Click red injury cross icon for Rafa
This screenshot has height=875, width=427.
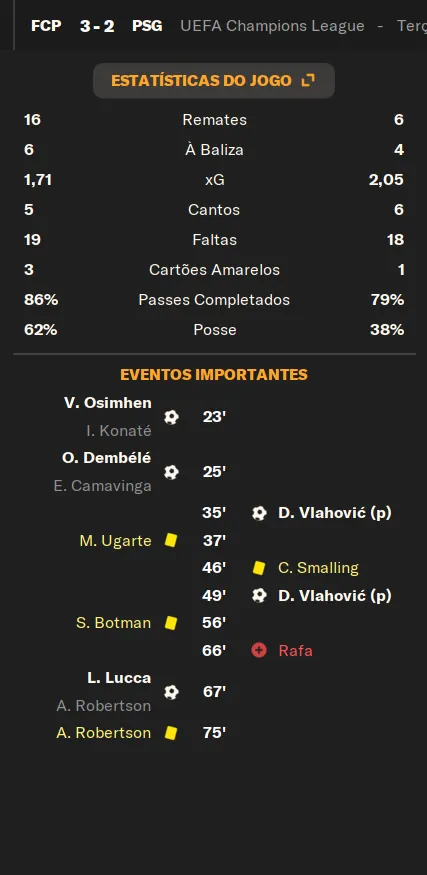click(259, 650)
